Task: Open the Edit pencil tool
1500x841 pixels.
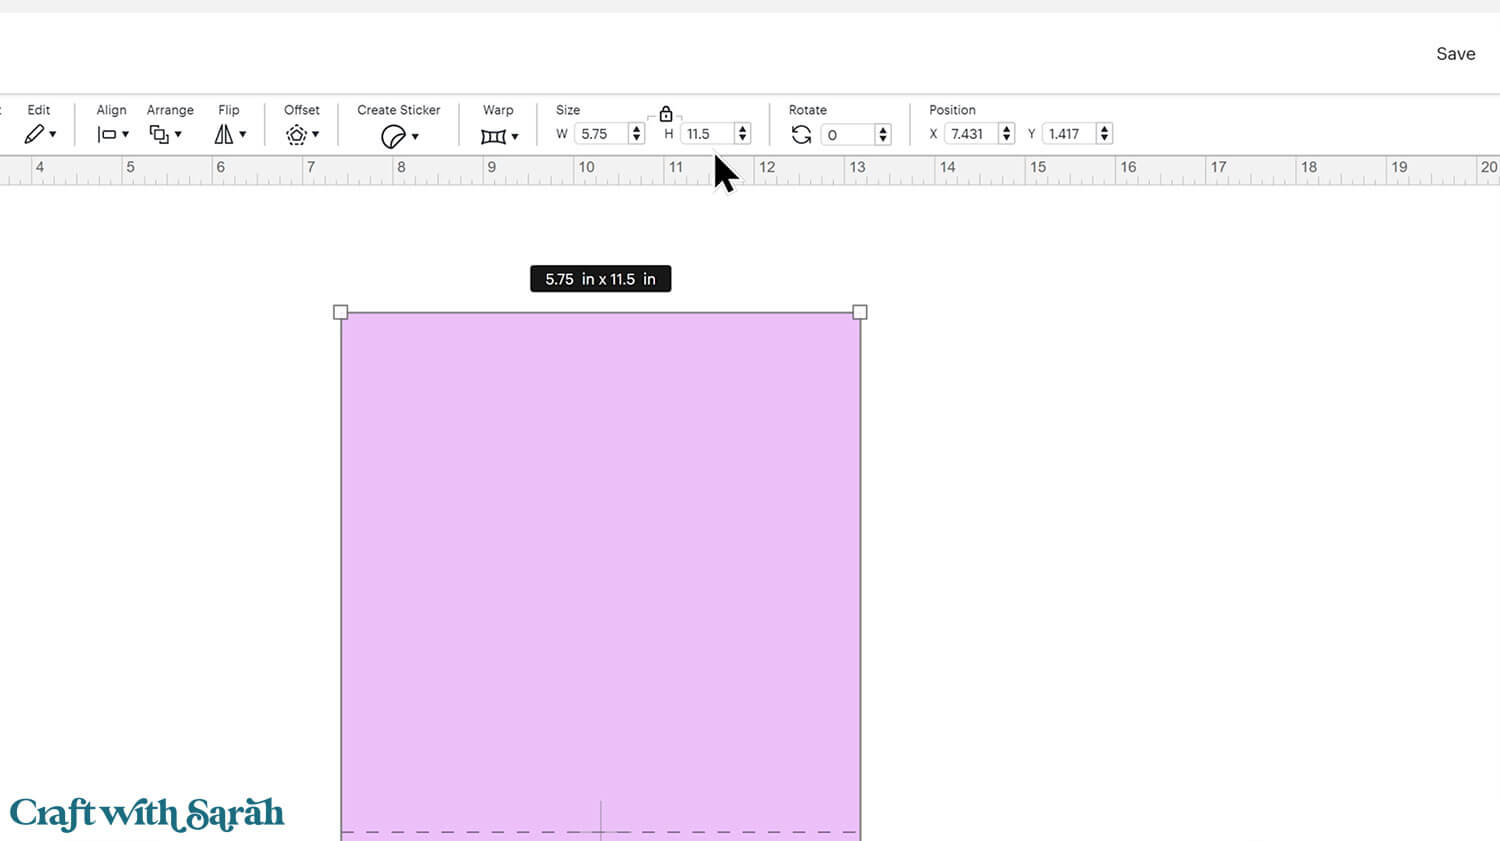Action: [x=35, y=134]
